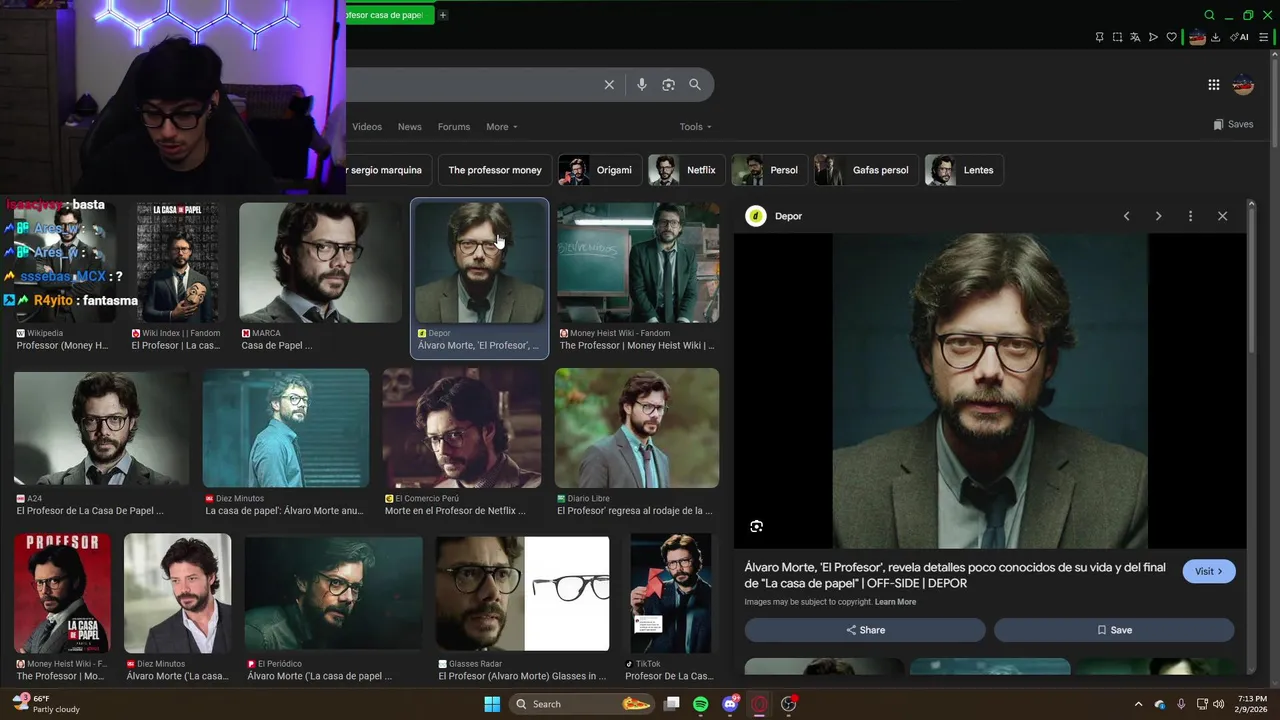Open the Google account avatar

(x=1243, y=85)
